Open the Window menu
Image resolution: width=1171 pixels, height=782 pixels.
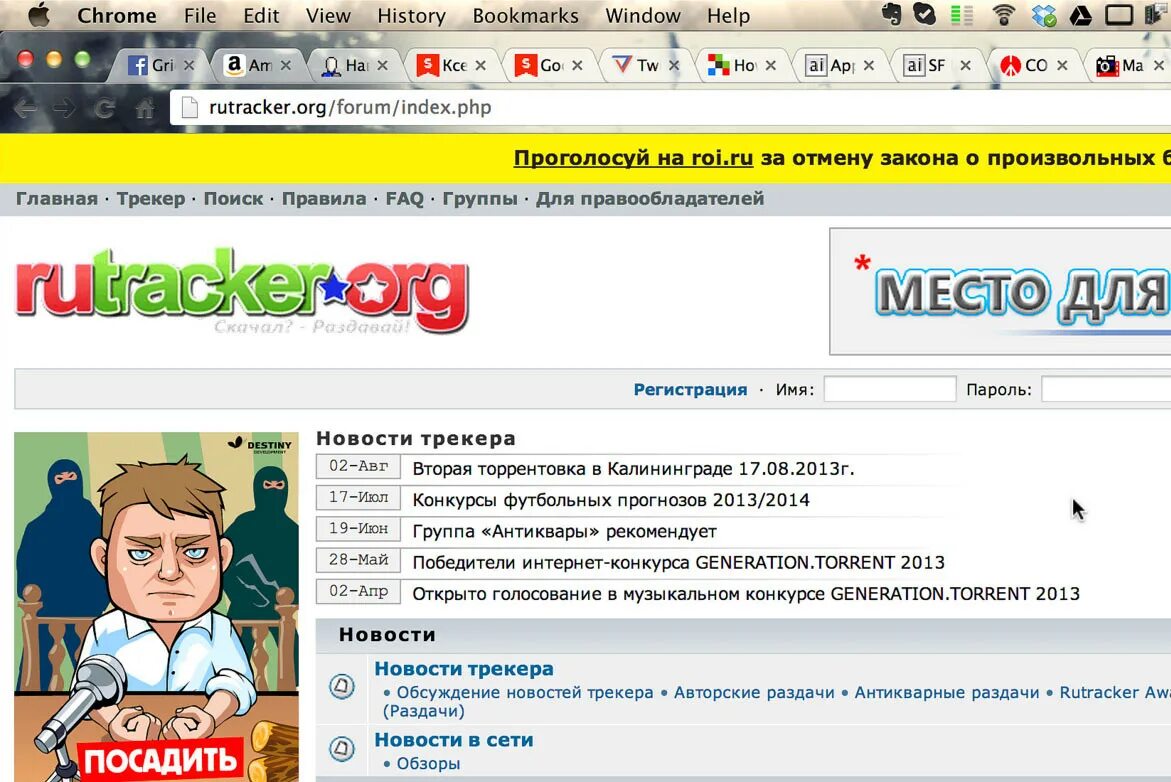coord(642,16)
